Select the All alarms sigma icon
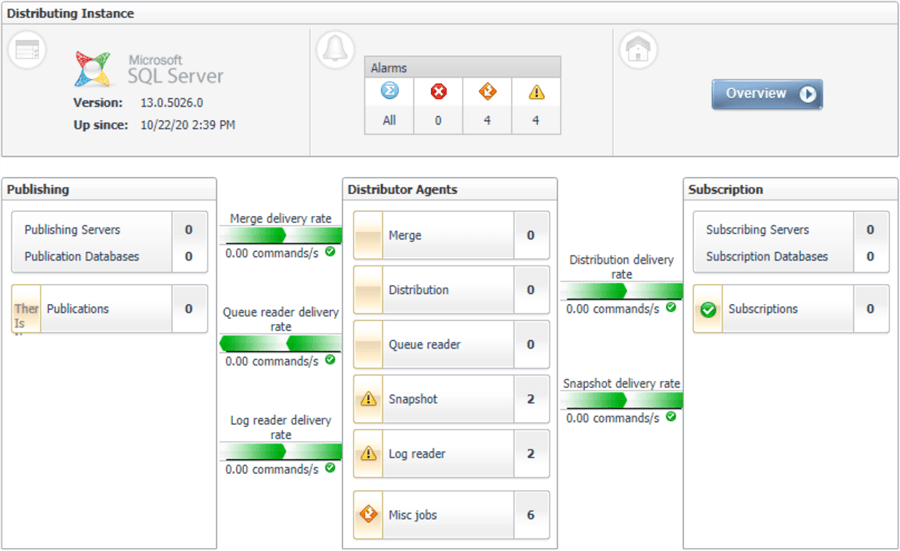The image size is (900, 551). (x=389, y=91)
